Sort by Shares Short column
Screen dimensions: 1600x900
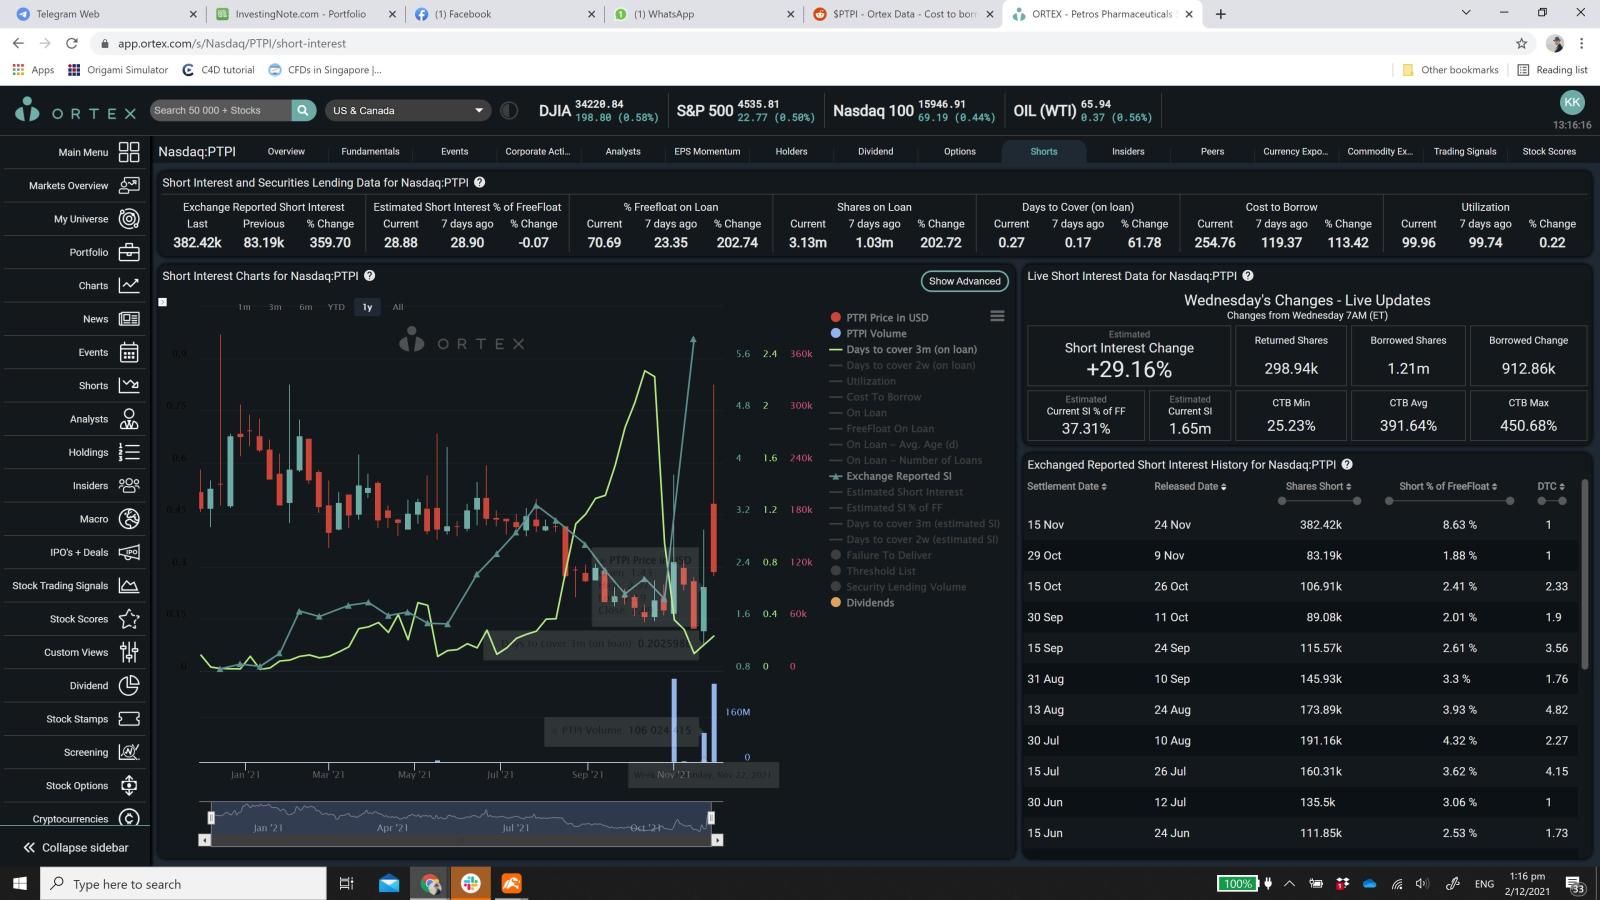point(1318,486)
